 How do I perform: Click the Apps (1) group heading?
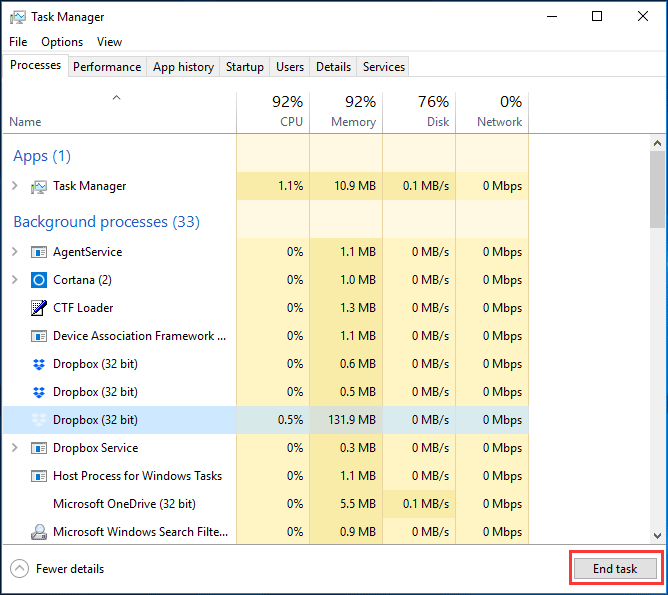pos(42,156)
